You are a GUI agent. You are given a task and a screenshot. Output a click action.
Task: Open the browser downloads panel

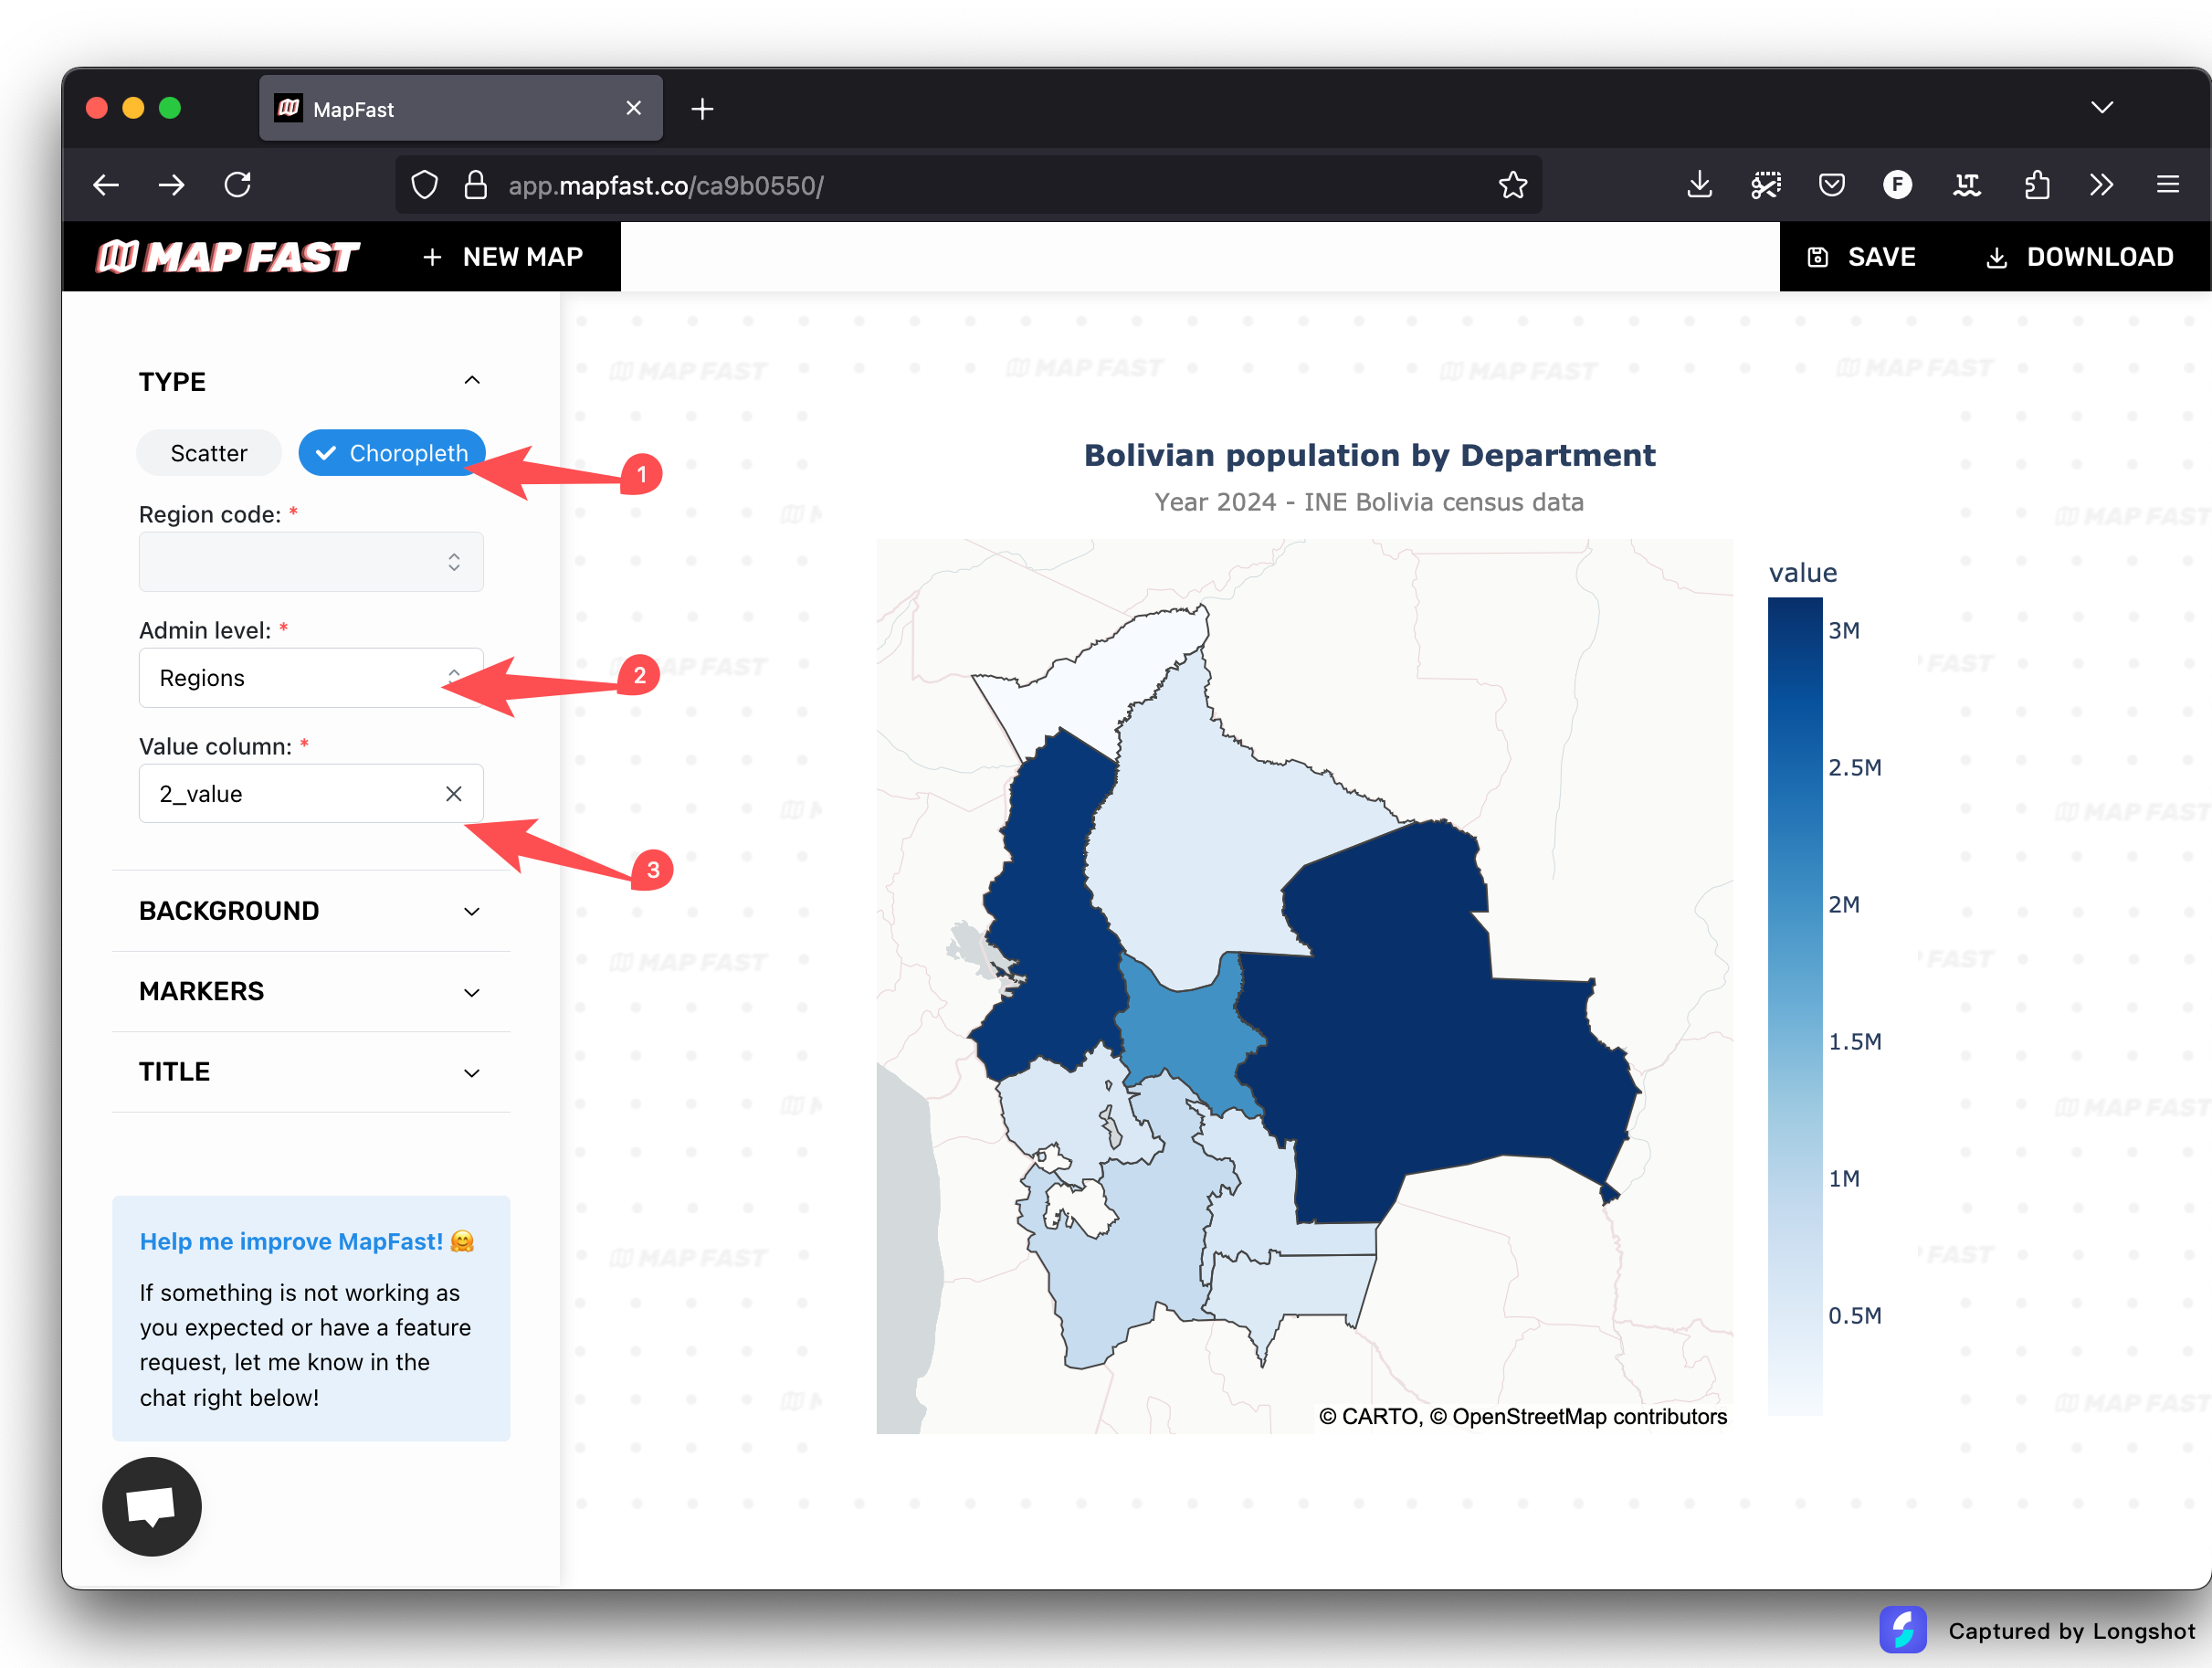click(x=1700, y=185)
